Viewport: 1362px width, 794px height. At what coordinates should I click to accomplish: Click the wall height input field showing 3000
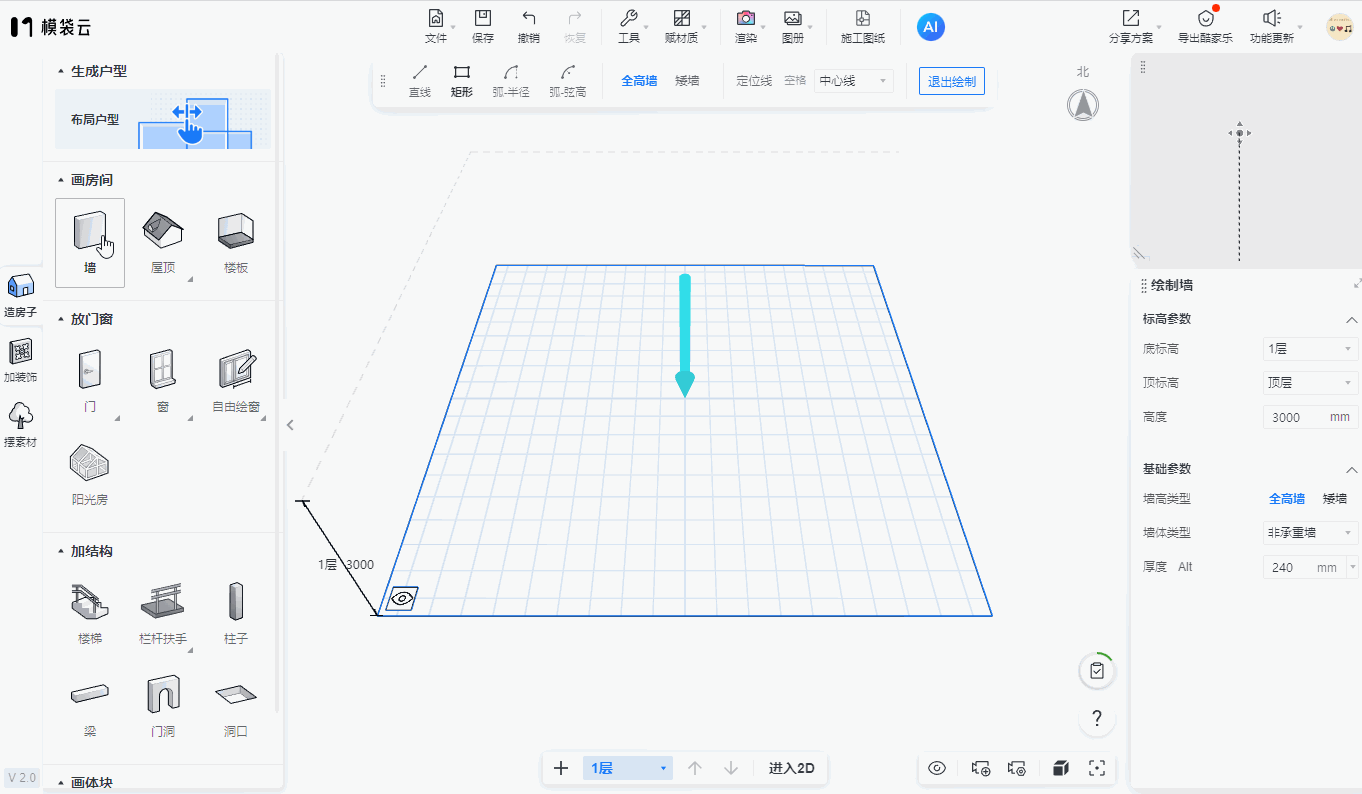coord(1295,417)
